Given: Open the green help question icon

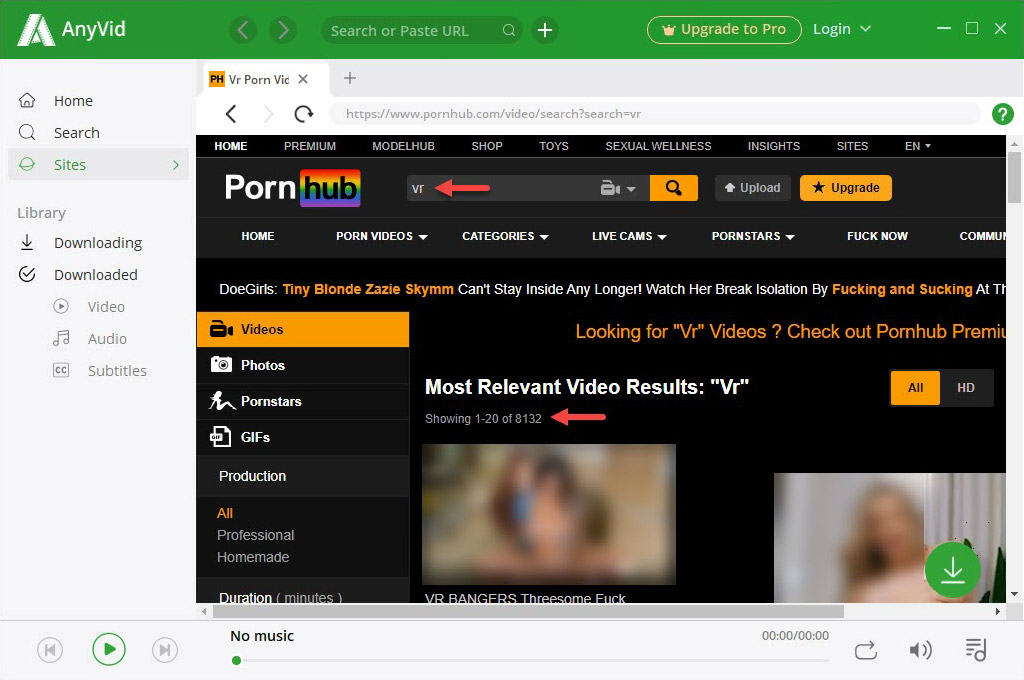Looking at the screenshot, I should pos(1002,114).
